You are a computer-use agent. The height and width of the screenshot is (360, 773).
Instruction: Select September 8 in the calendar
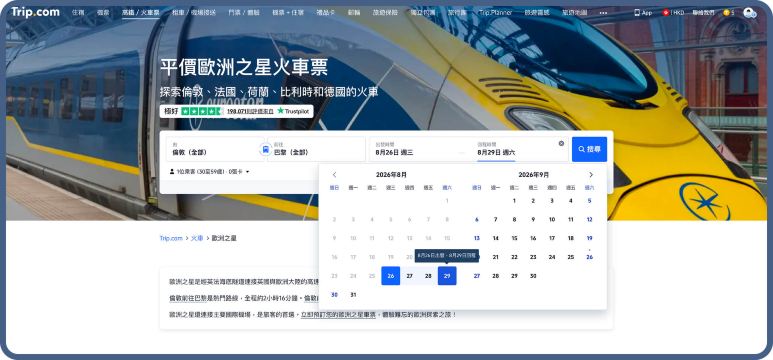point(514,219)
